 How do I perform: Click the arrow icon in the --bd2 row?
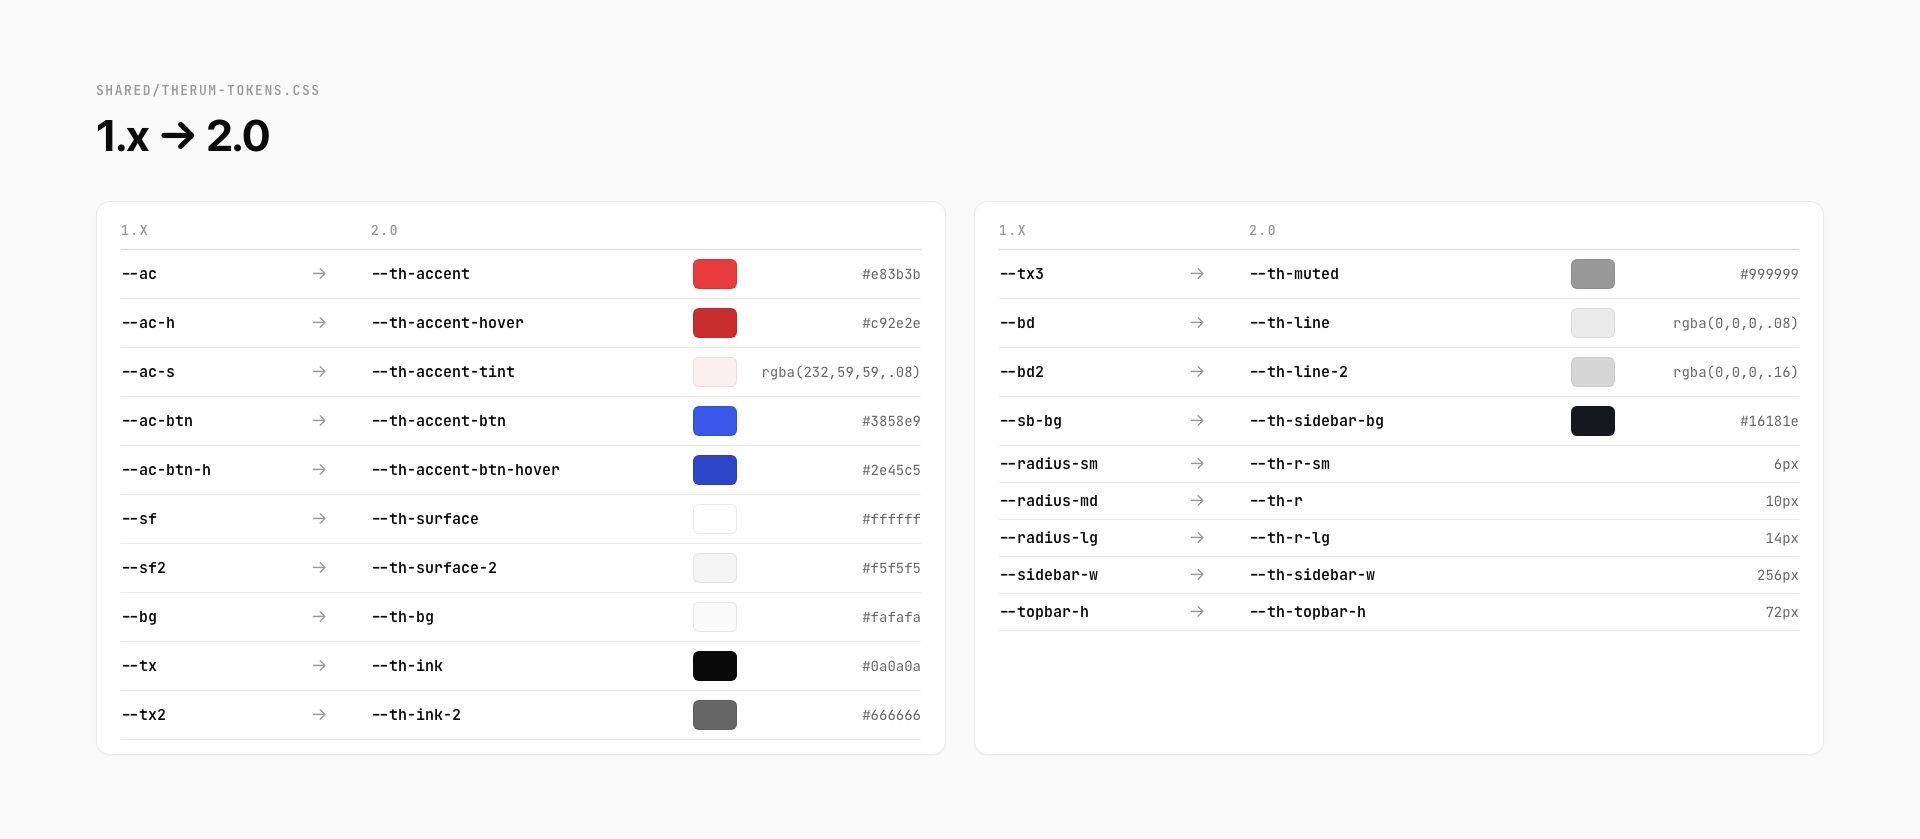click(1197, 372)
